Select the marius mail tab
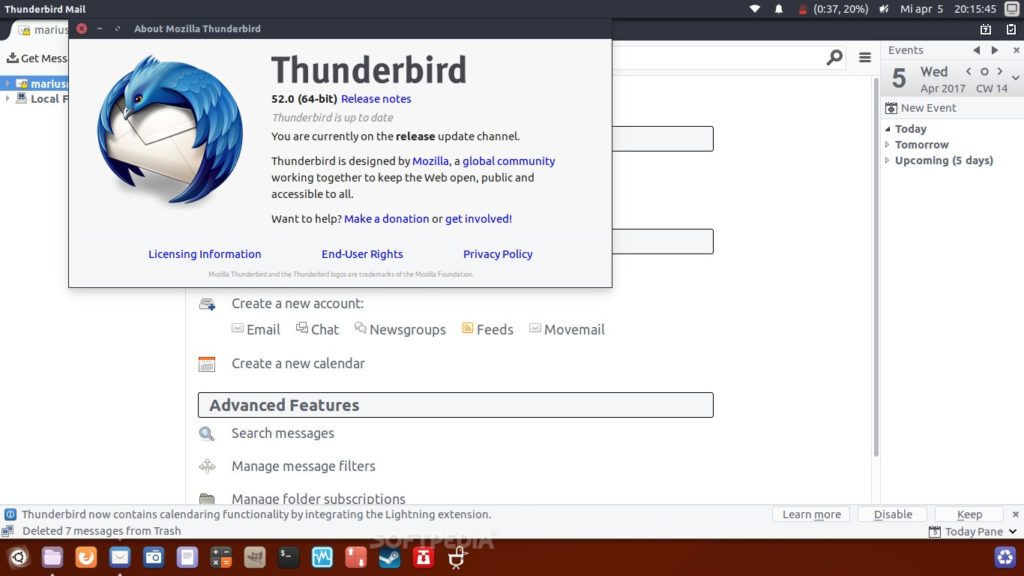1024x576 pixels. (x=42, y=30)
